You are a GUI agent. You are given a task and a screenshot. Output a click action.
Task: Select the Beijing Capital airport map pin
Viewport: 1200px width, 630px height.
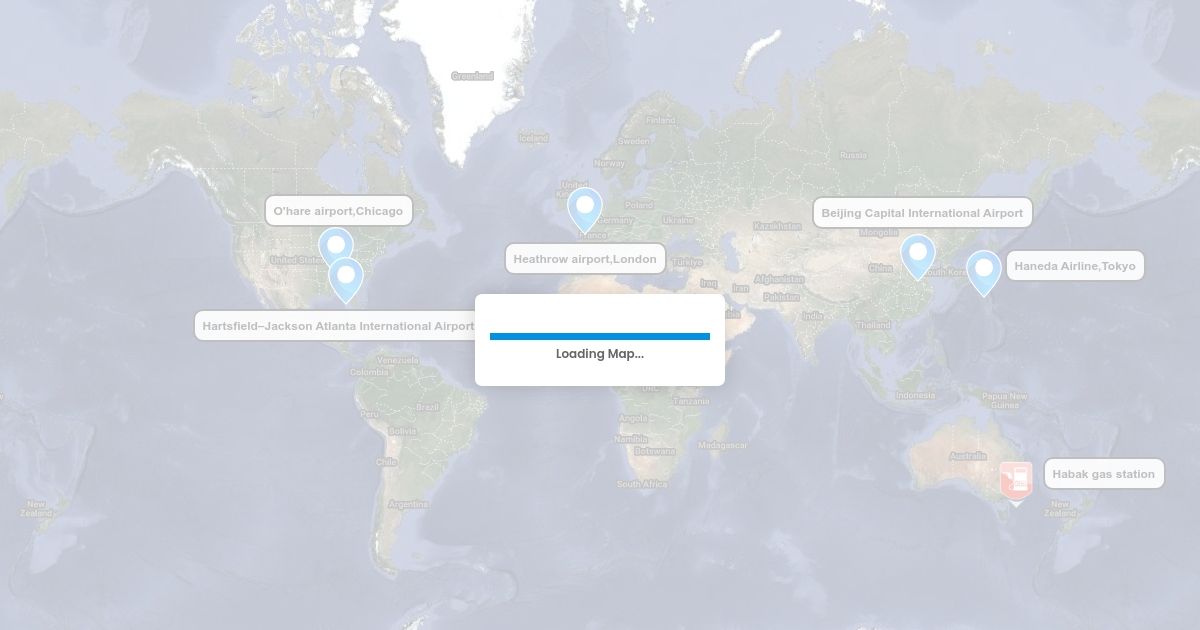click(x=918, y=256)
